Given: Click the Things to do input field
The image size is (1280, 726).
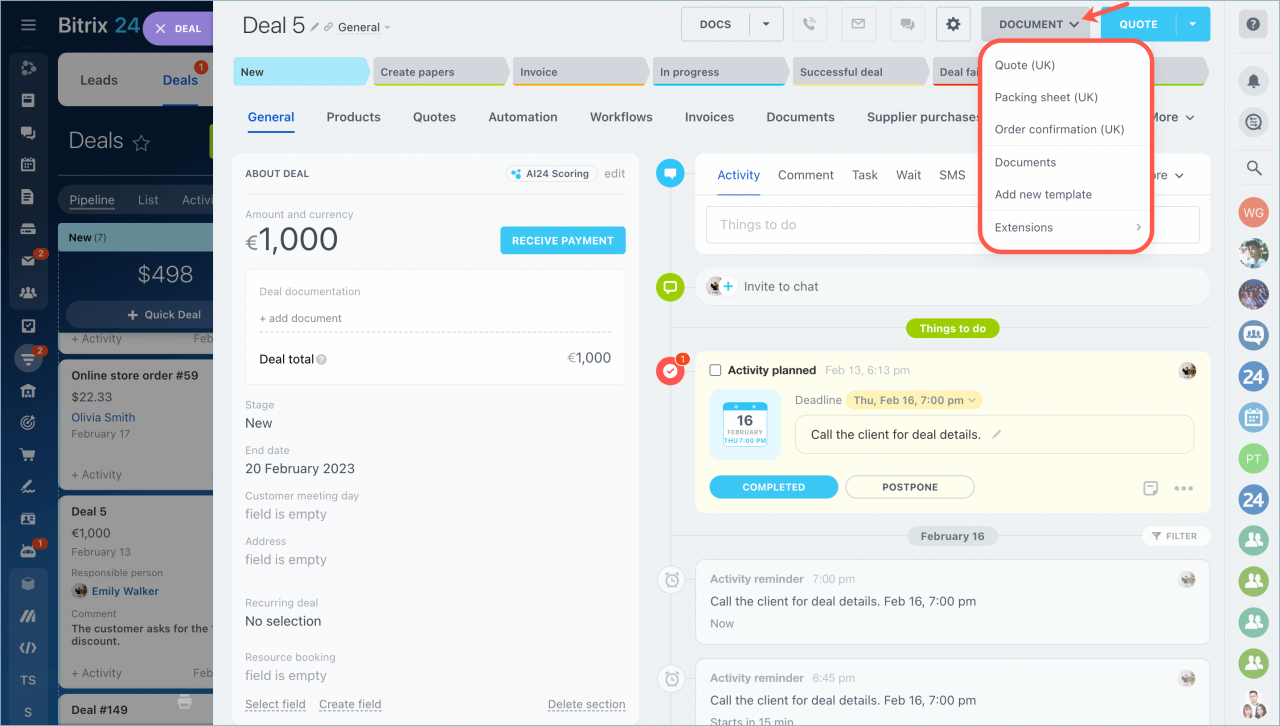Looking at the screenshot, I should tap(952, 225).
